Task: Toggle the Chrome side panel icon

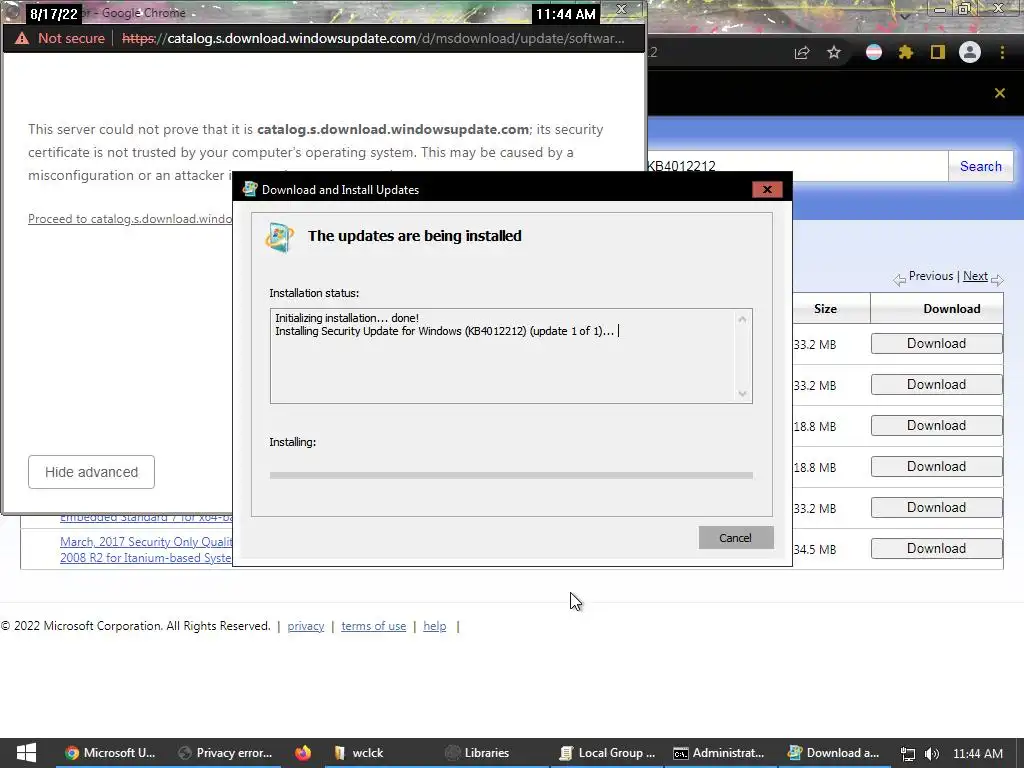Action: [x=938, y=52]
